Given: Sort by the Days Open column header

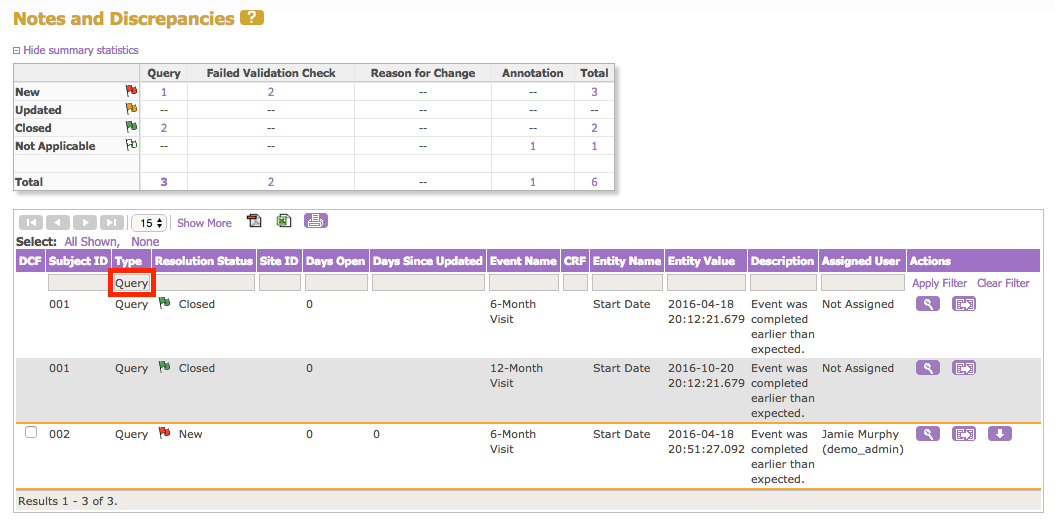Looking at the screenshot, I should 335,261.
